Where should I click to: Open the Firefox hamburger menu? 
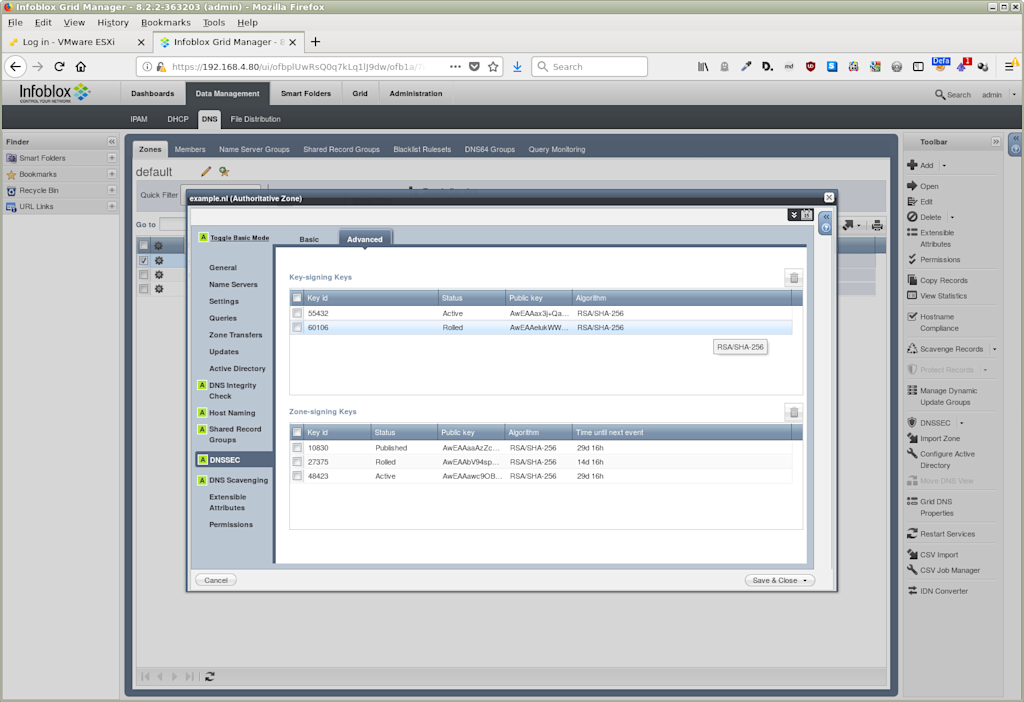pyautogui.click(x=1009, y=67)
